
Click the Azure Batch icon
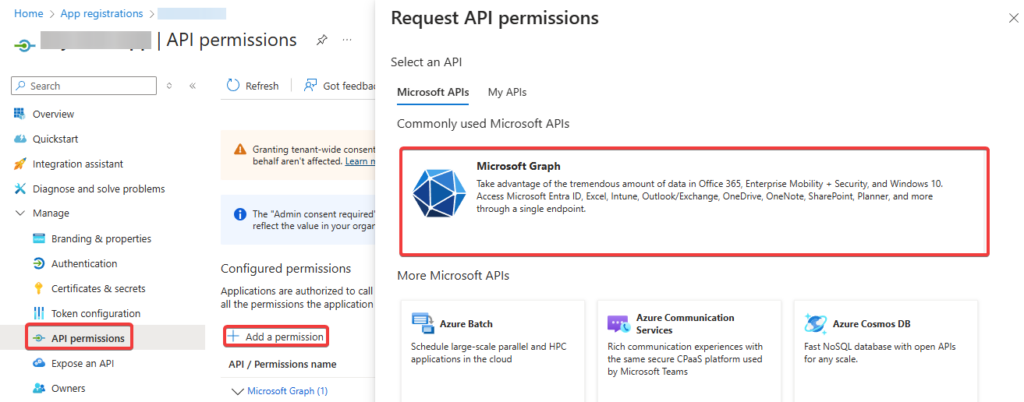(421, 324)
